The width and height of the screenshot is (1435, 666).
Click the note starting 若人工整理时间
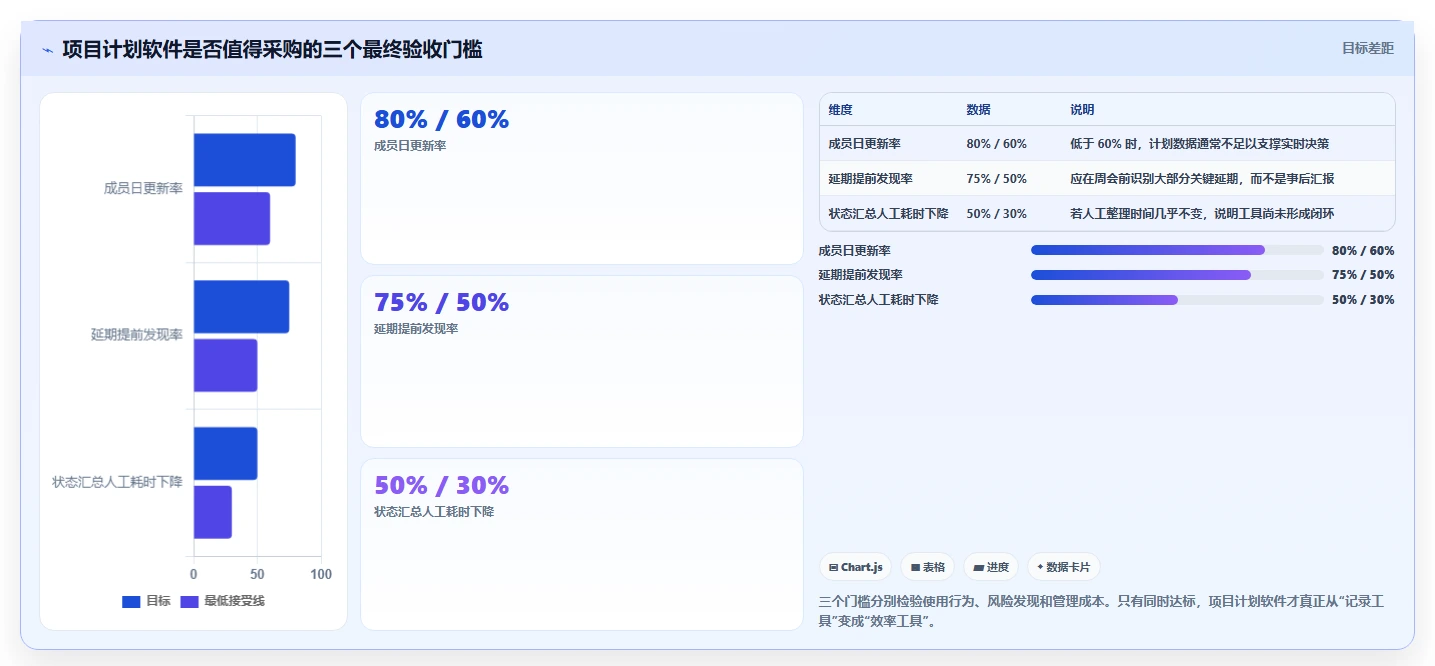pos(1202,214)
